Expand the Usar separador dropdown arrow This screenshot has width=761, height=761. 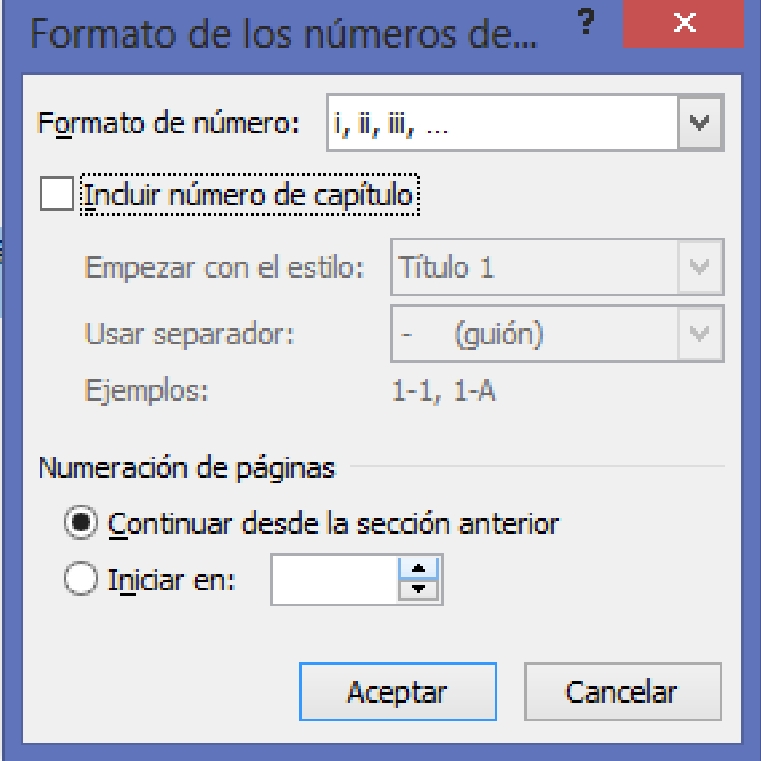699,334
